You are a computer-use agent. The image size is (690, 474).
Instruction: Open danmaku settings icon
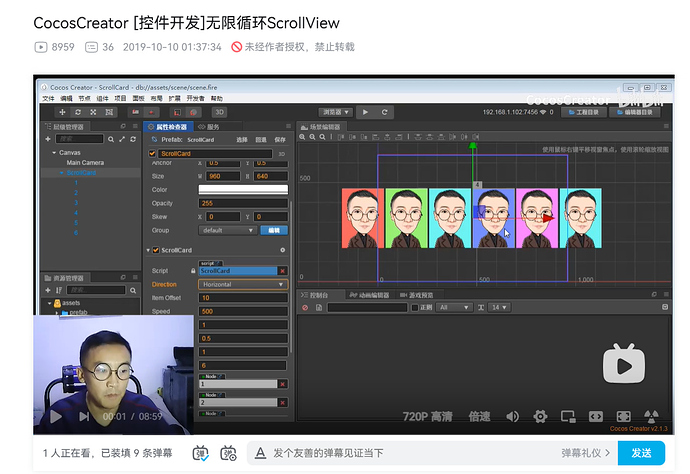228,453
